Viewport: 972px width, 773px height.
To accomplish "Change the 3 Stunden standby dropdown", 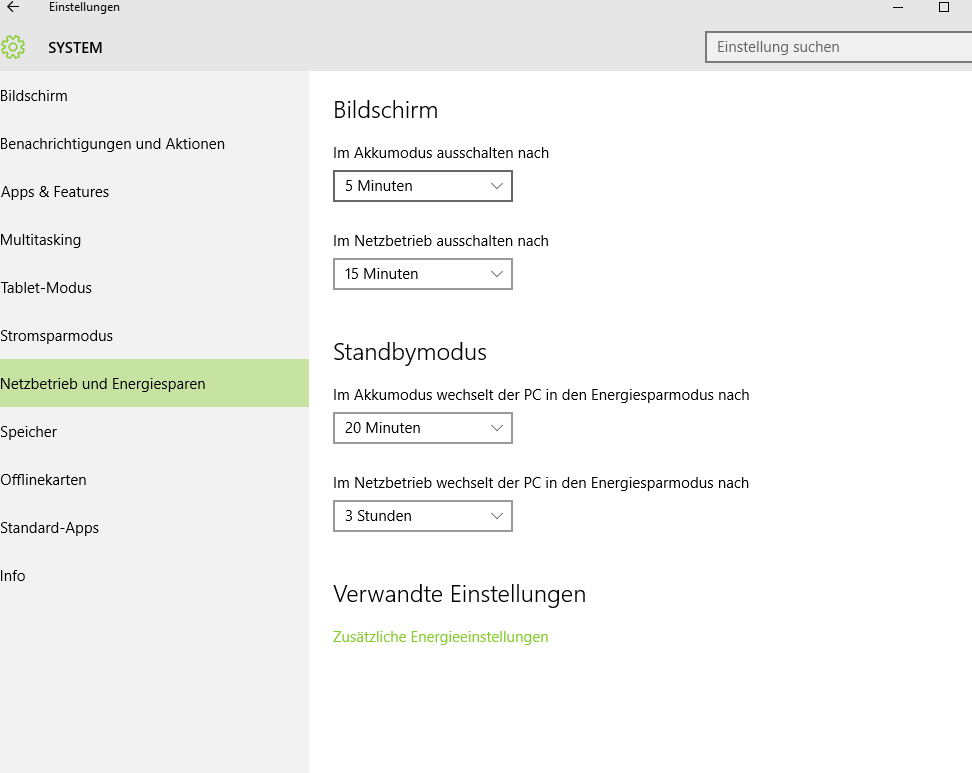I will (x=423, y=516).
